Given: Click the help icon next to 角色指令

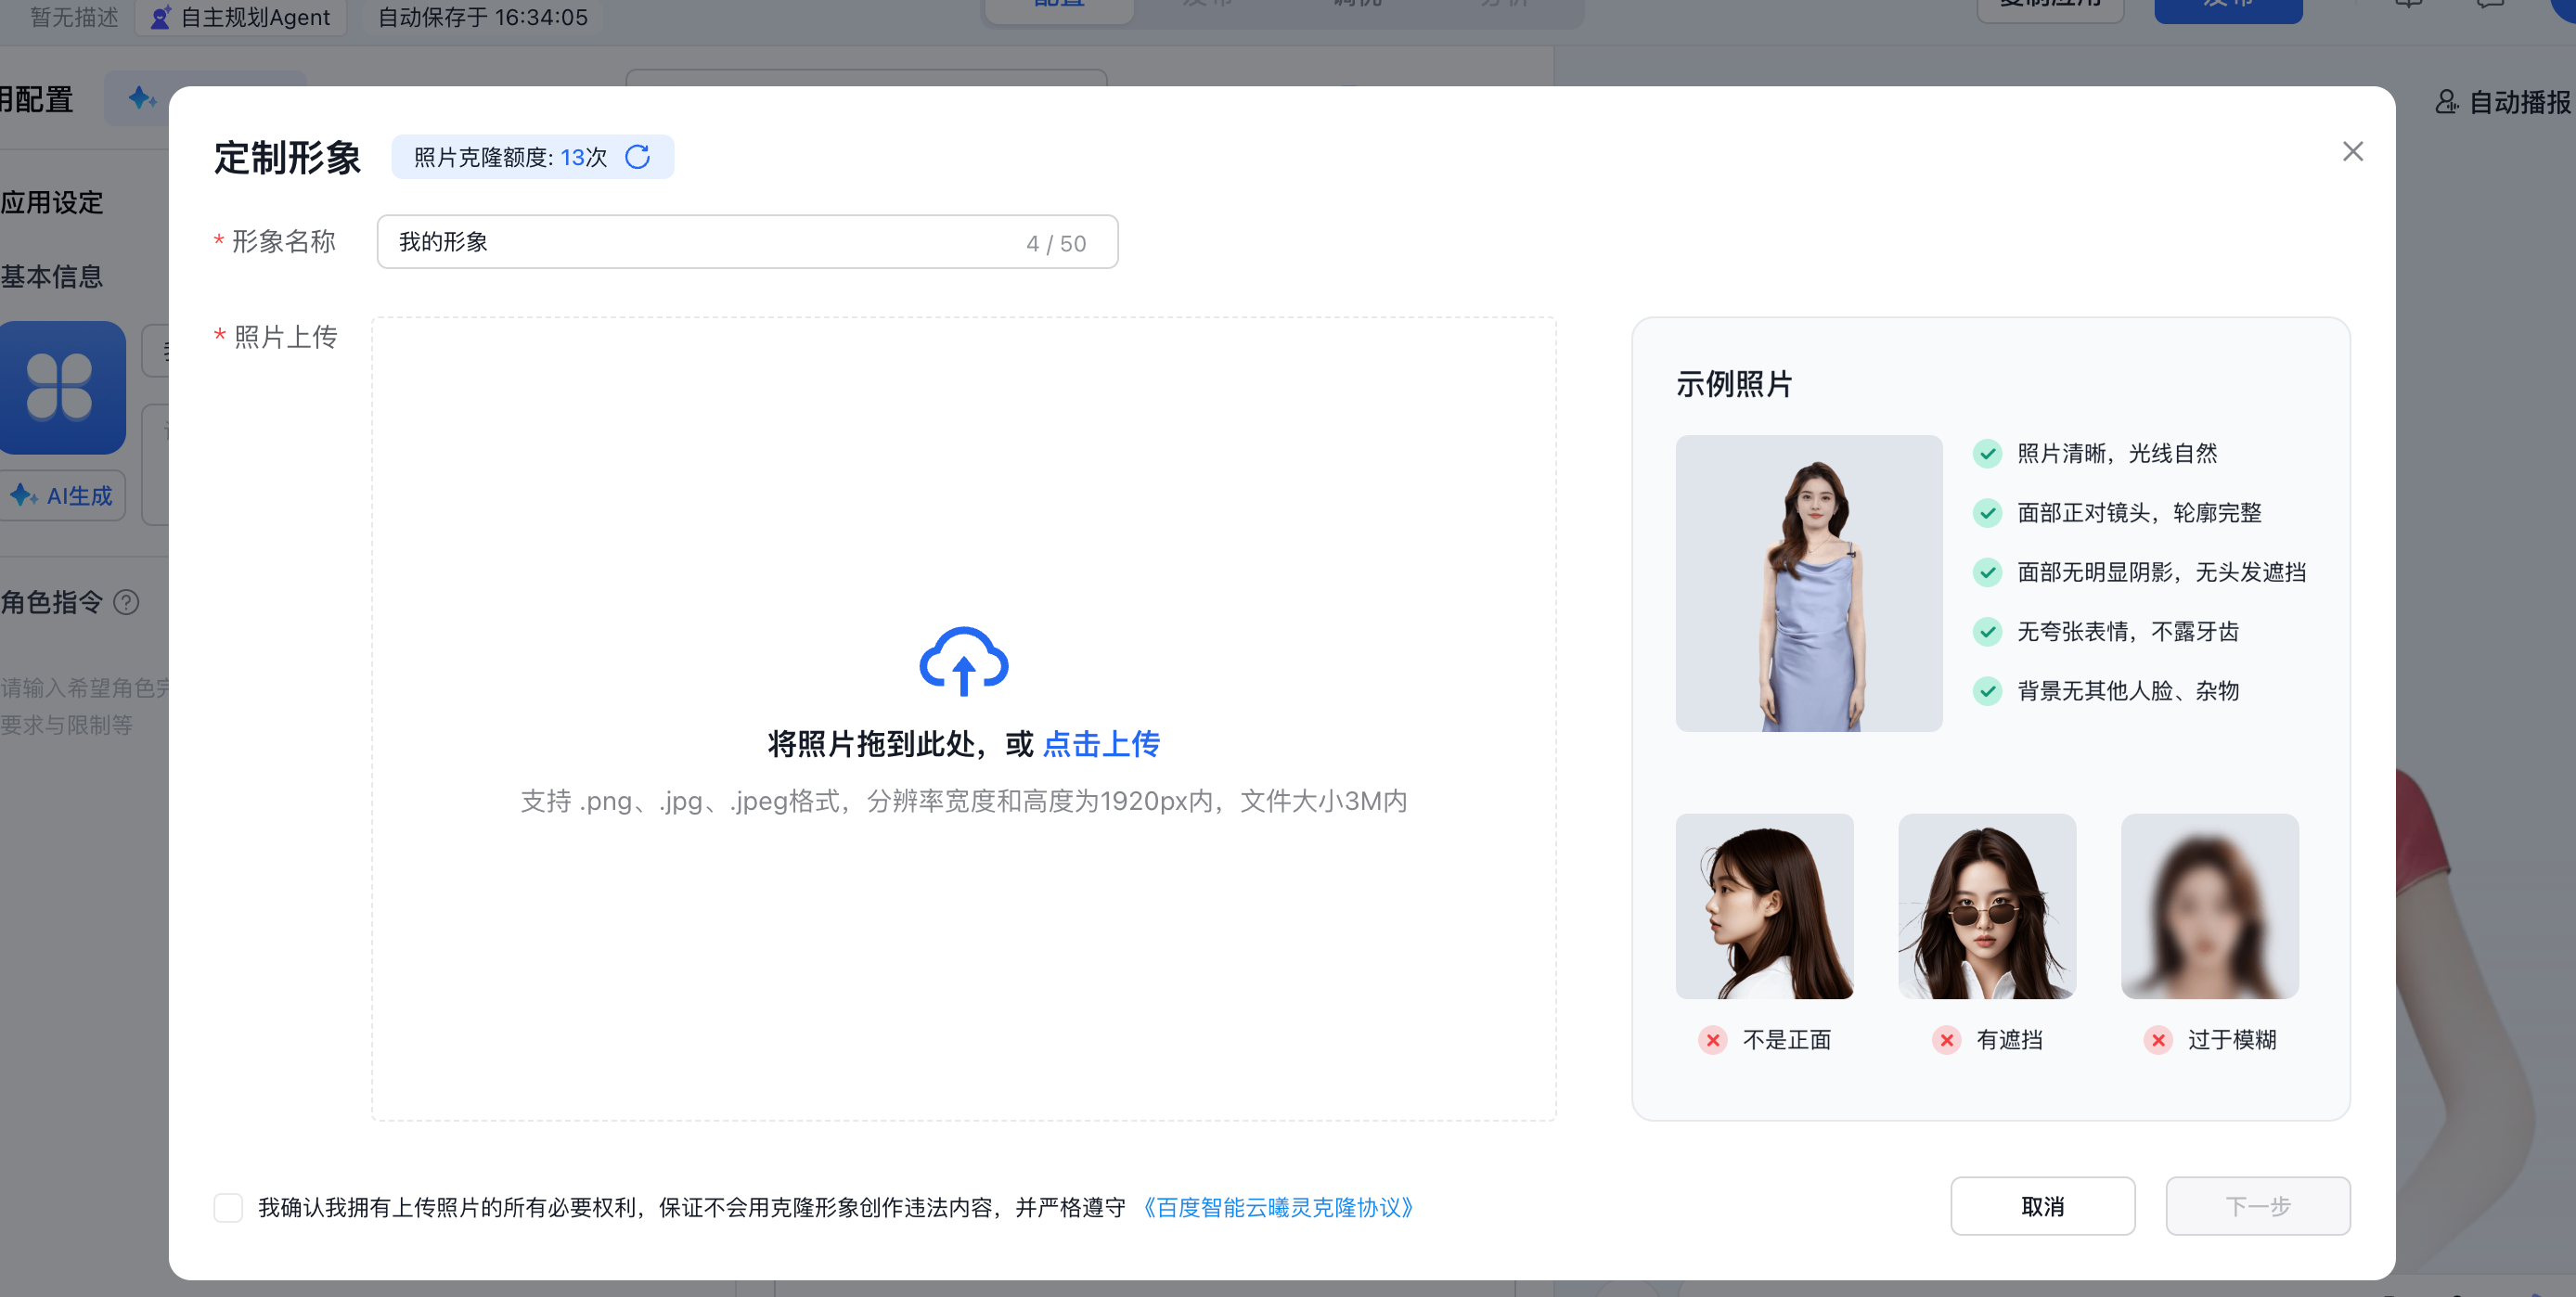Looking at the screenshot, I should (x=127, y=602).
